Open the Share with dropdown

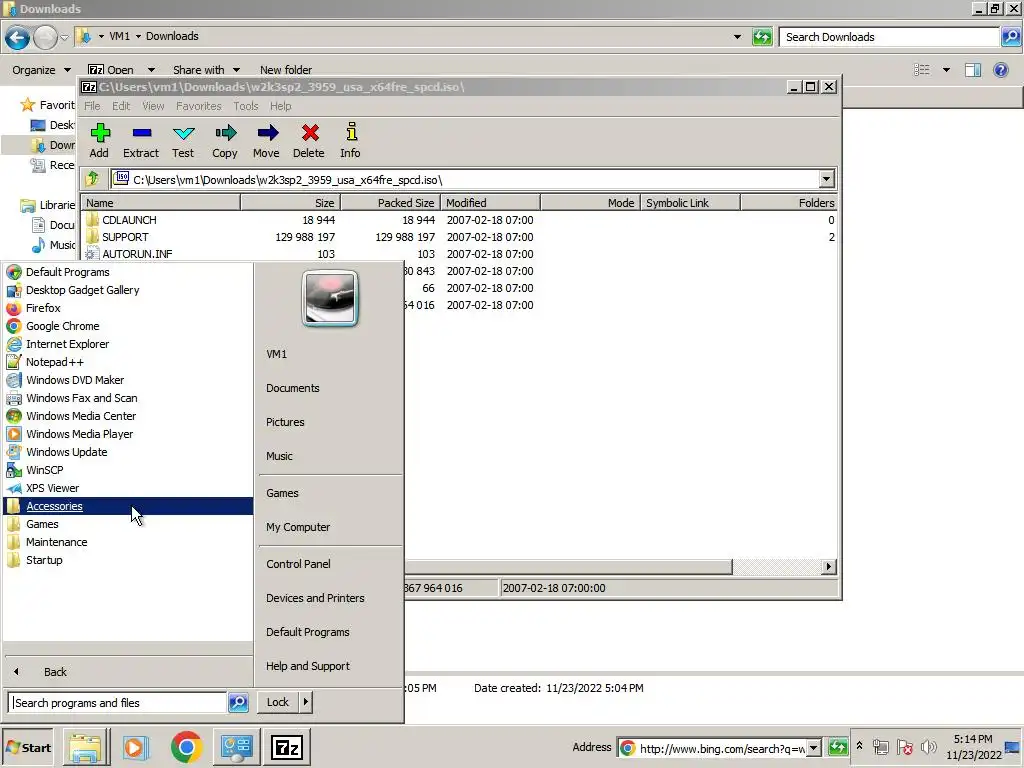206,70
